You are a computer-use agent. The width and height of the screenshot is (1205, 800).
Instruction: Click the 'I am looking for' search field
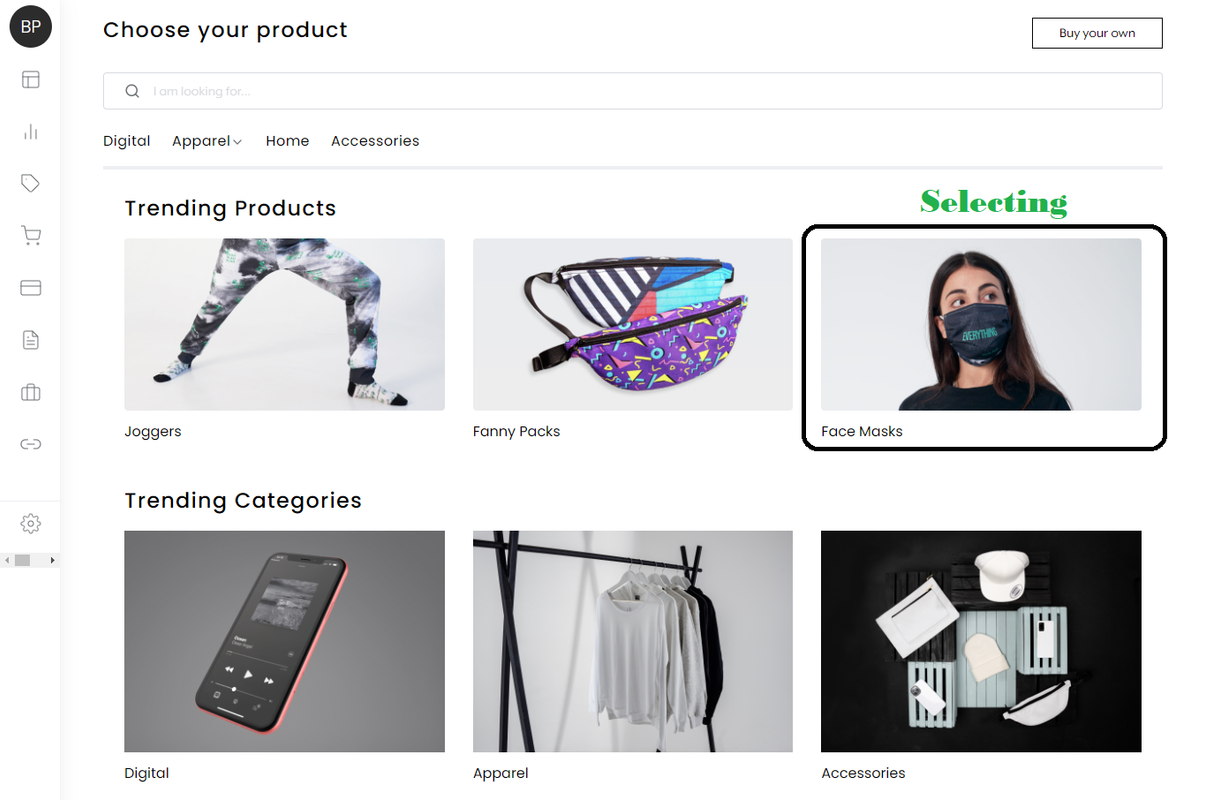pos(632,91)
